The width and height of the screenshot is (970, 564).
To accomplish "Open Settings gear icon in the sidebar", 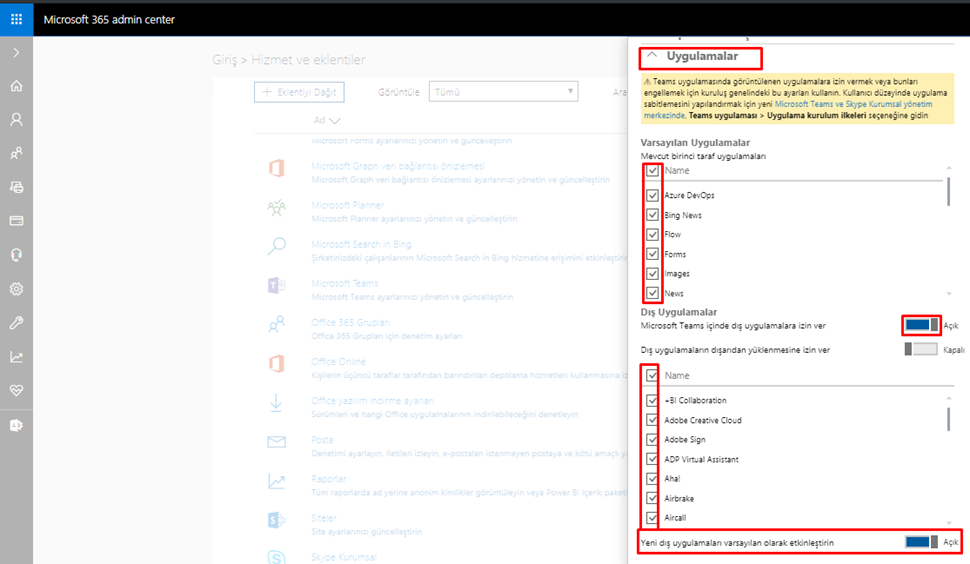I will point(17,289).
